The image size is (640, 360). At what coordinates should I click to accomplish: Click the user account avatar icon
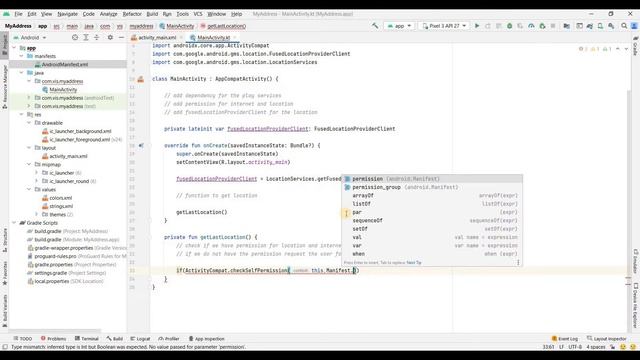635,26
